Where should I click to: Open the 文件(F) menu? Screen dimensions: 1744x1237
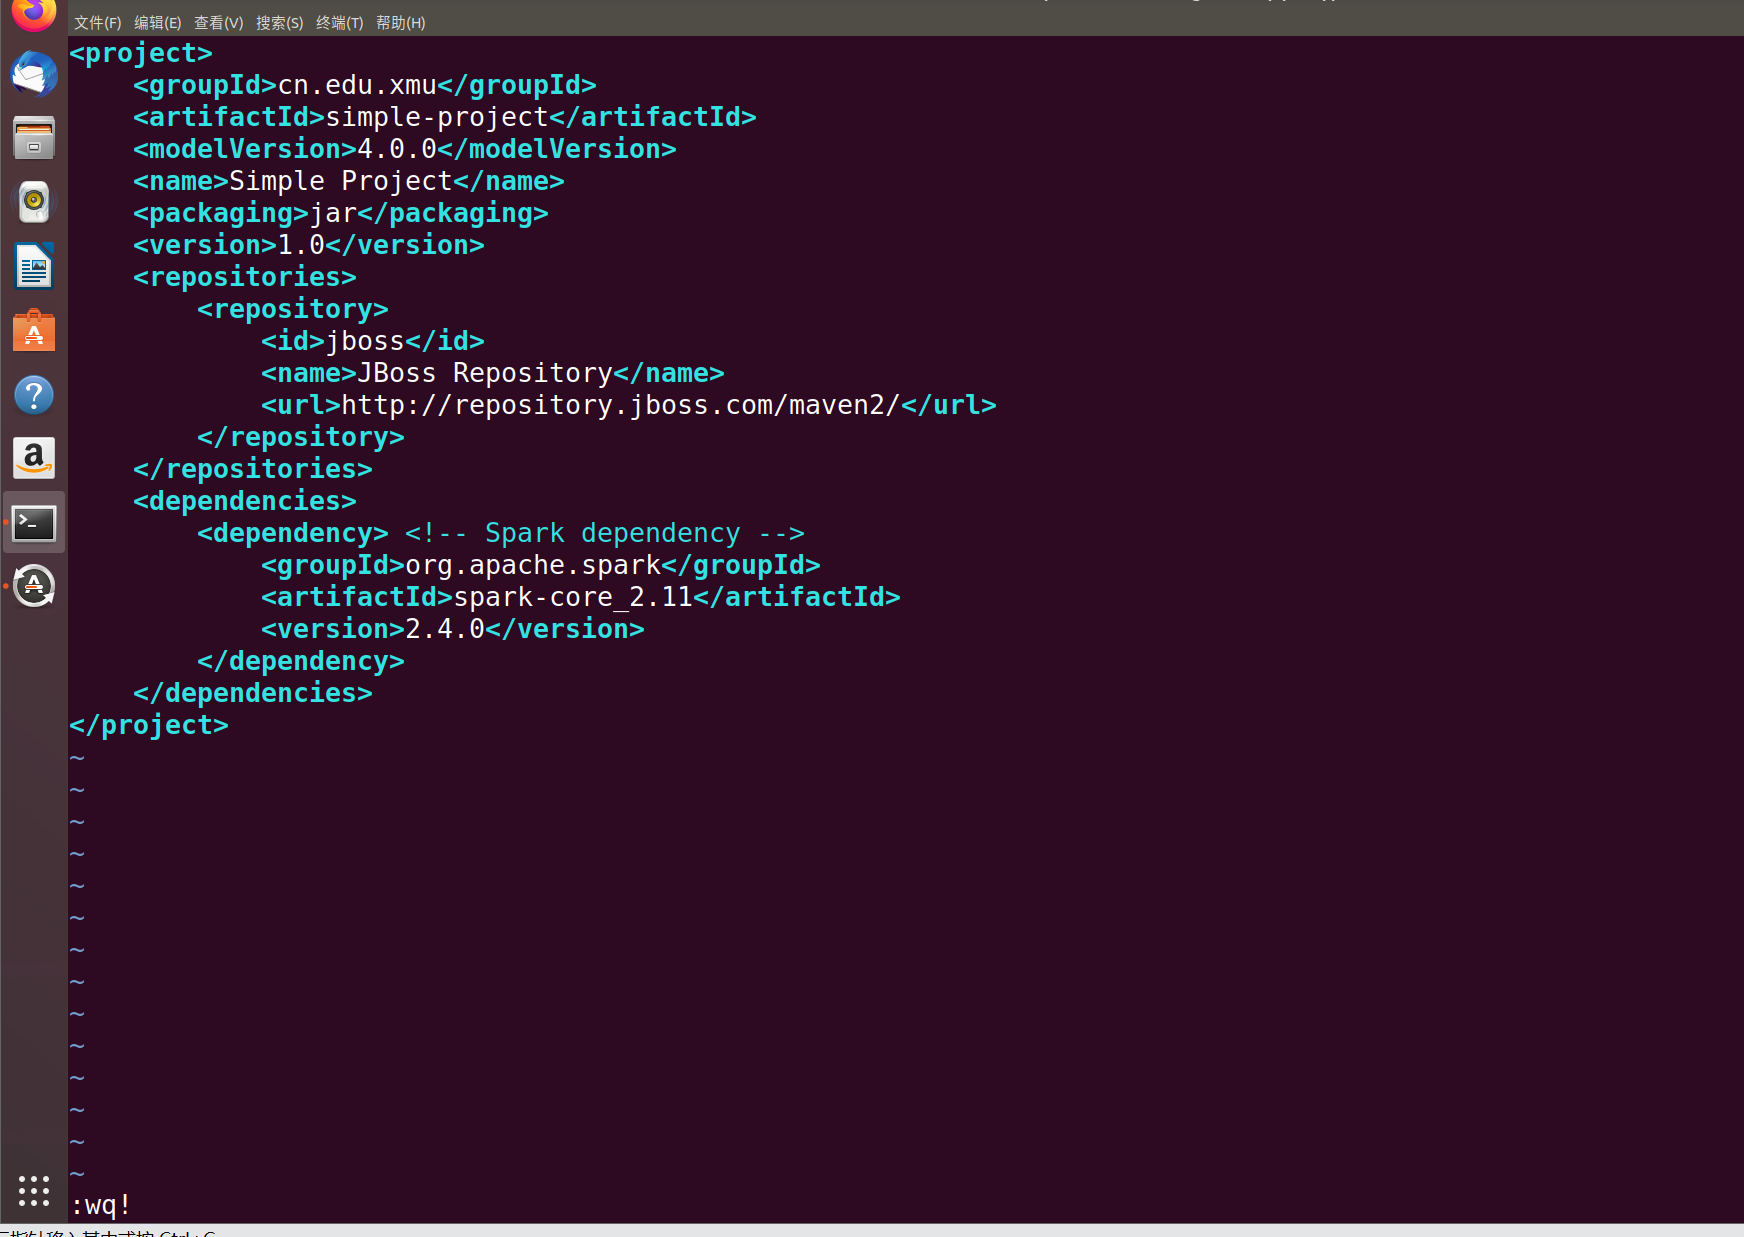coord(98,22)
